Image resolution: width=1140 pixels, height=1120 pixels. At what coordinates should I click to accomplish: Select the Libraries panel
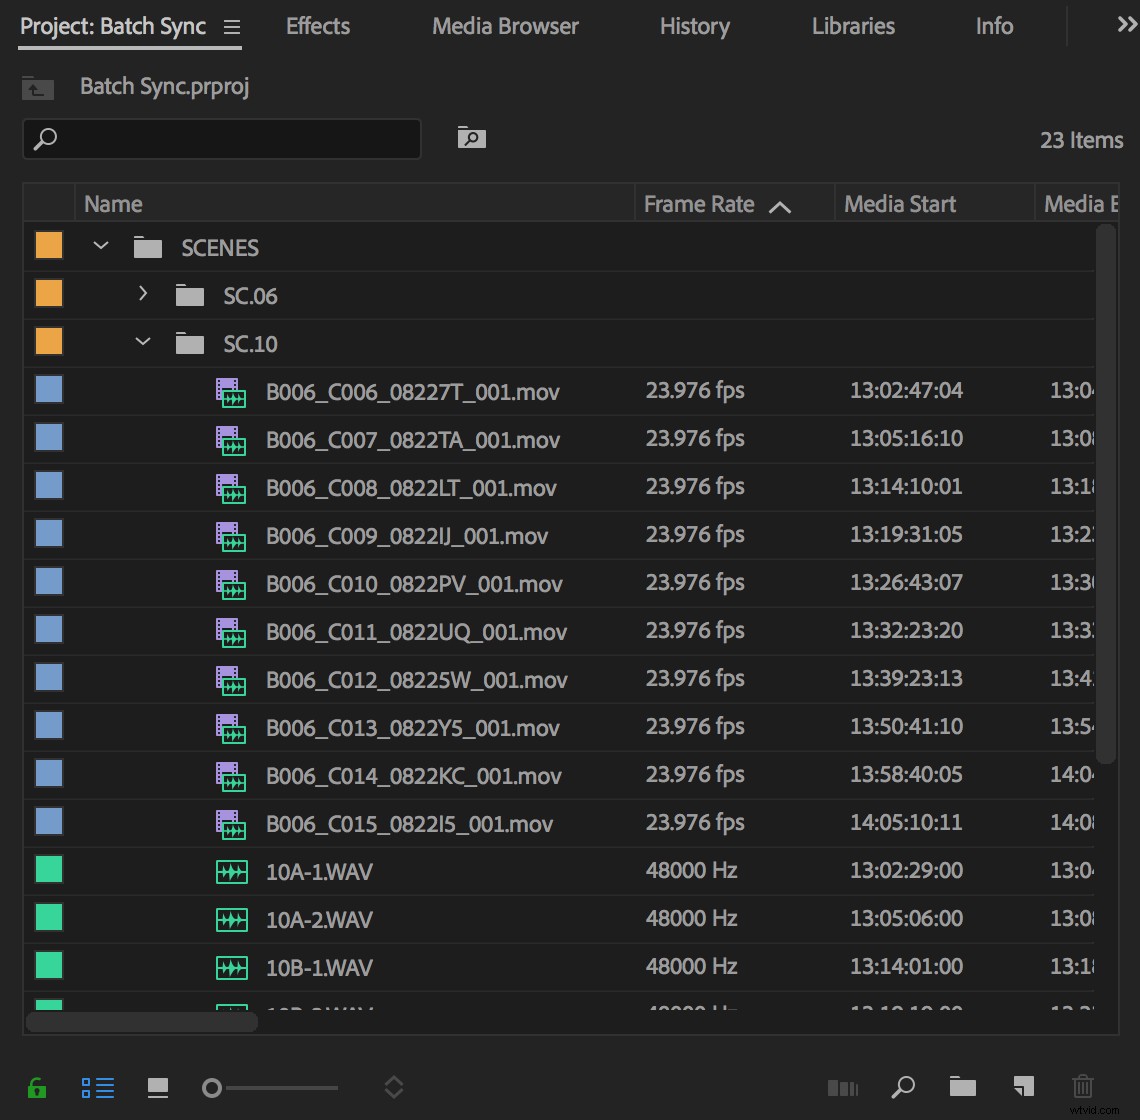pos(852,27)
